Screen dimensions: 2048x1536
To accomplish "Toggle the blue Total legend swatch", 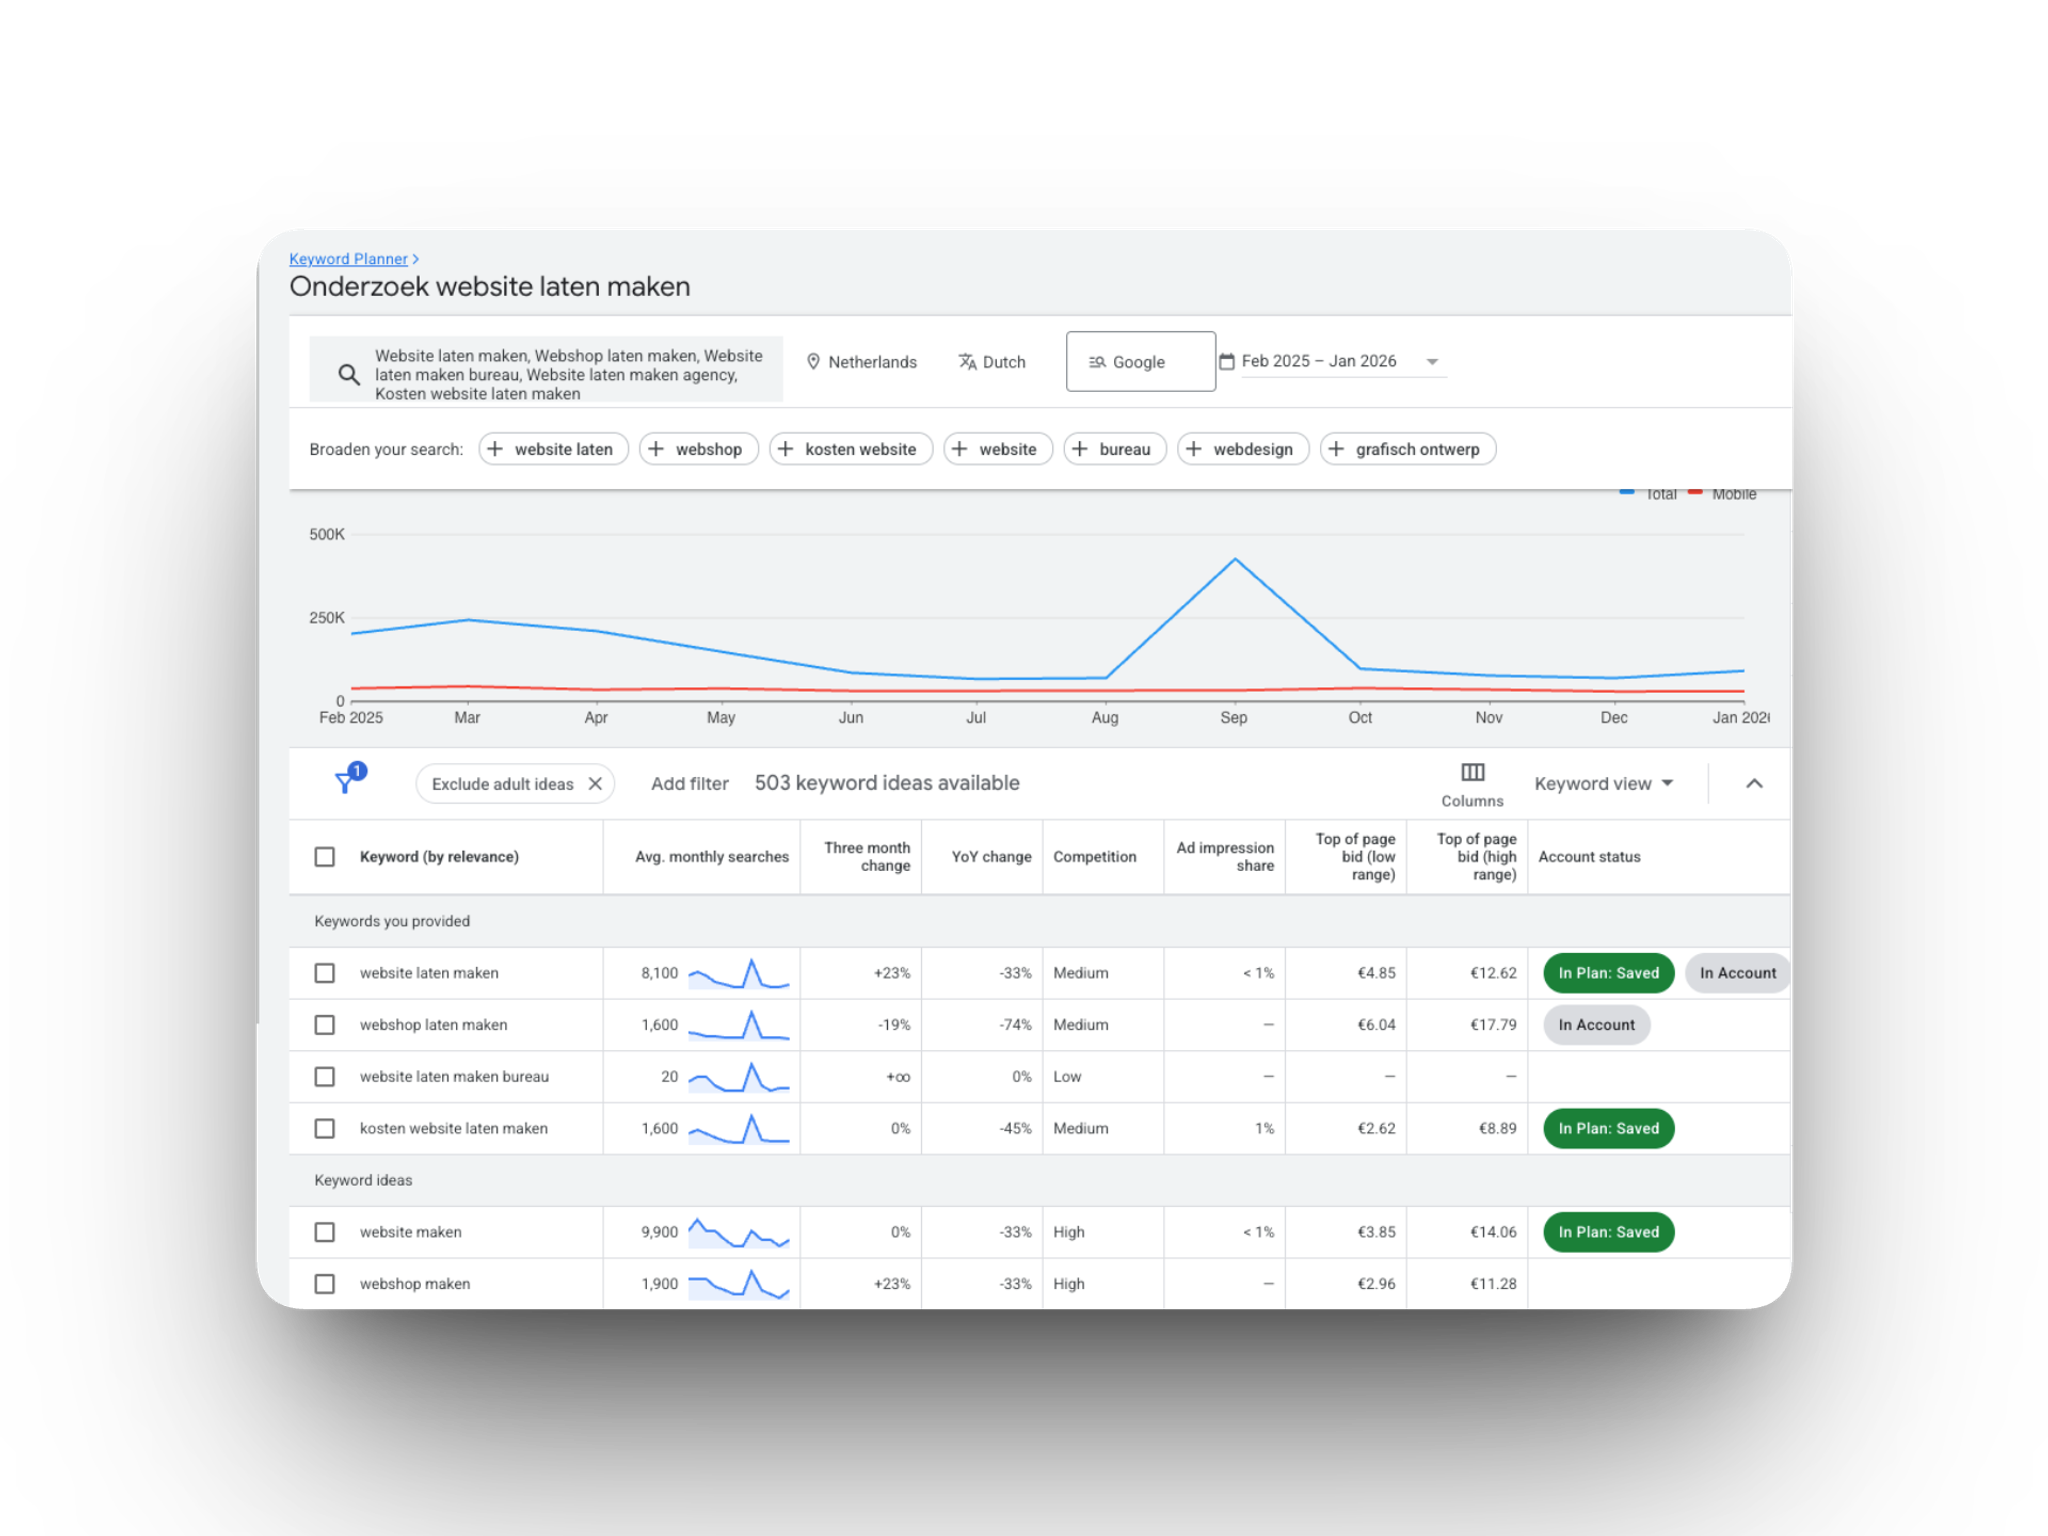I will tap(1627, 492).
